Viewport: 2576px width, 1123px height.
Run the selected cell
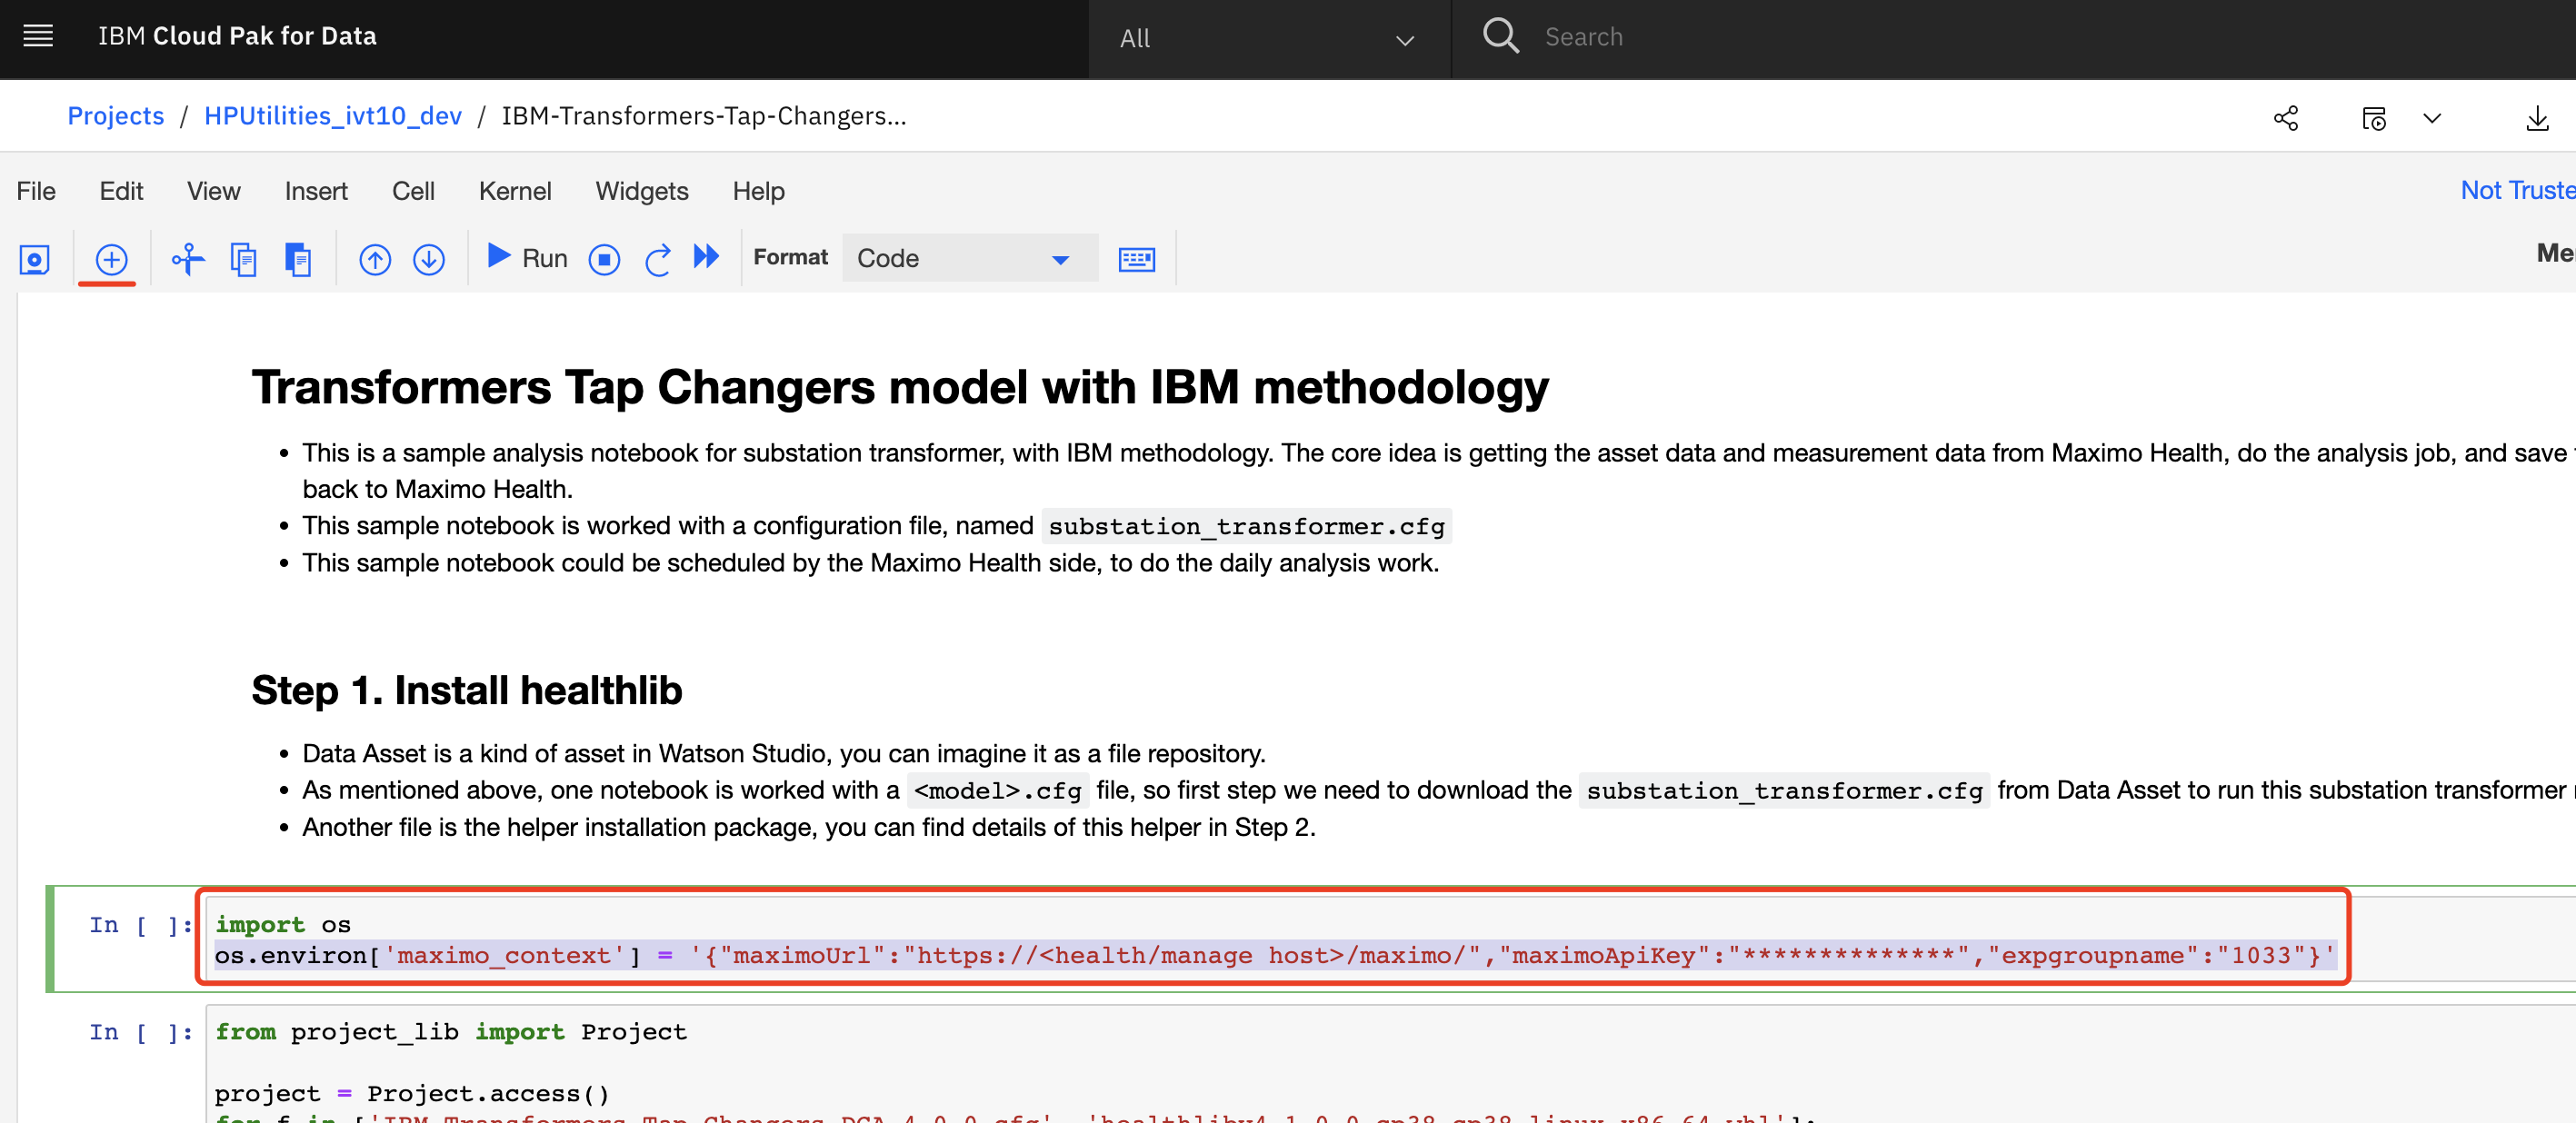(527, 258)
